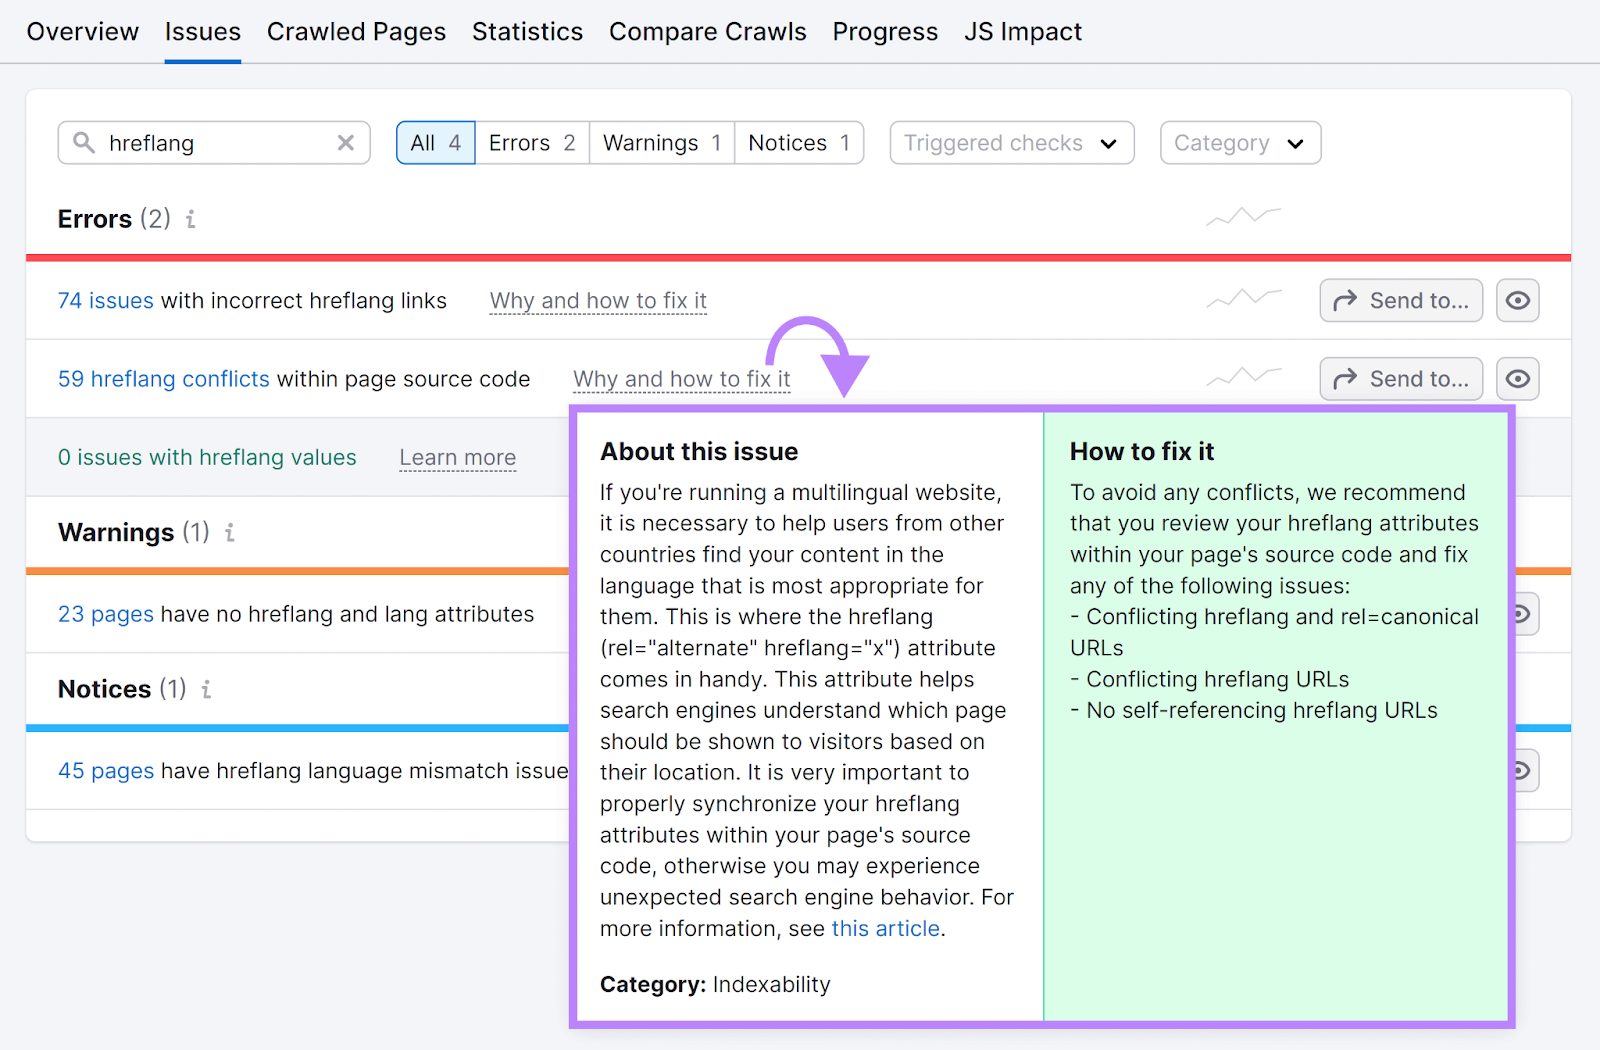The image size is (1600, 1050).
Task: Click the hreflang search input field
Action: tap(214, 143)
